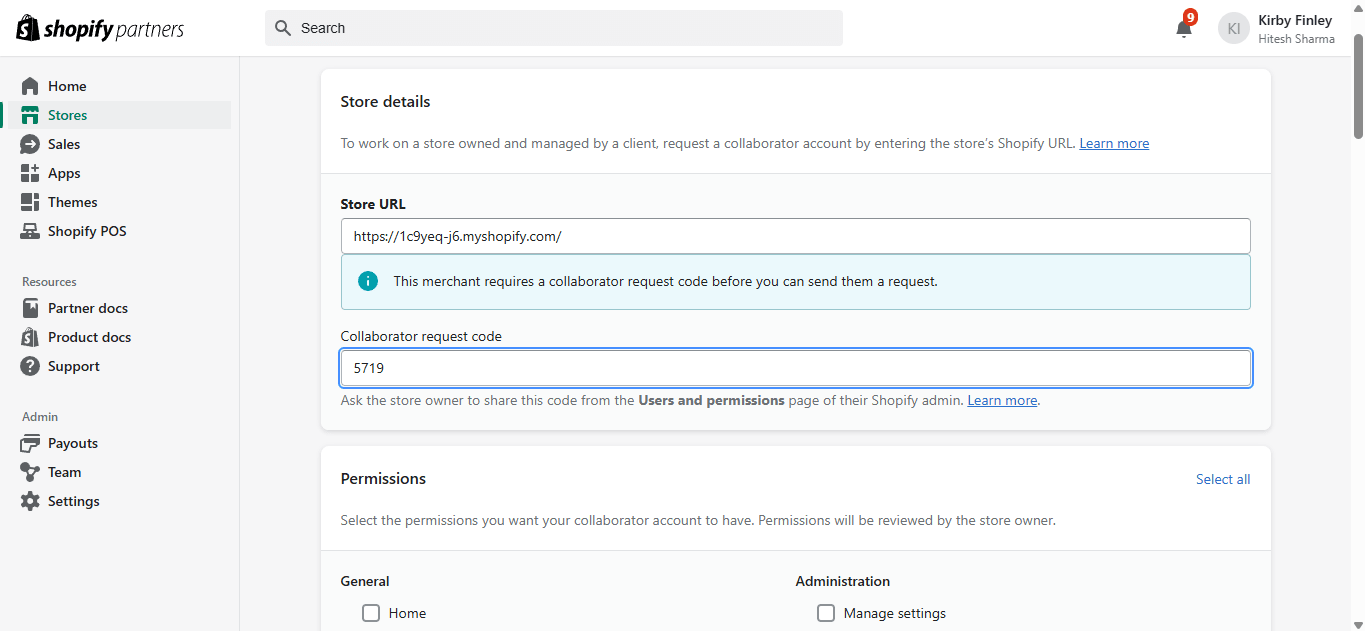Click the page vertical scrollbar thumb
The width and height of the screenshot is (1365, 631).
pos(1358,85)
